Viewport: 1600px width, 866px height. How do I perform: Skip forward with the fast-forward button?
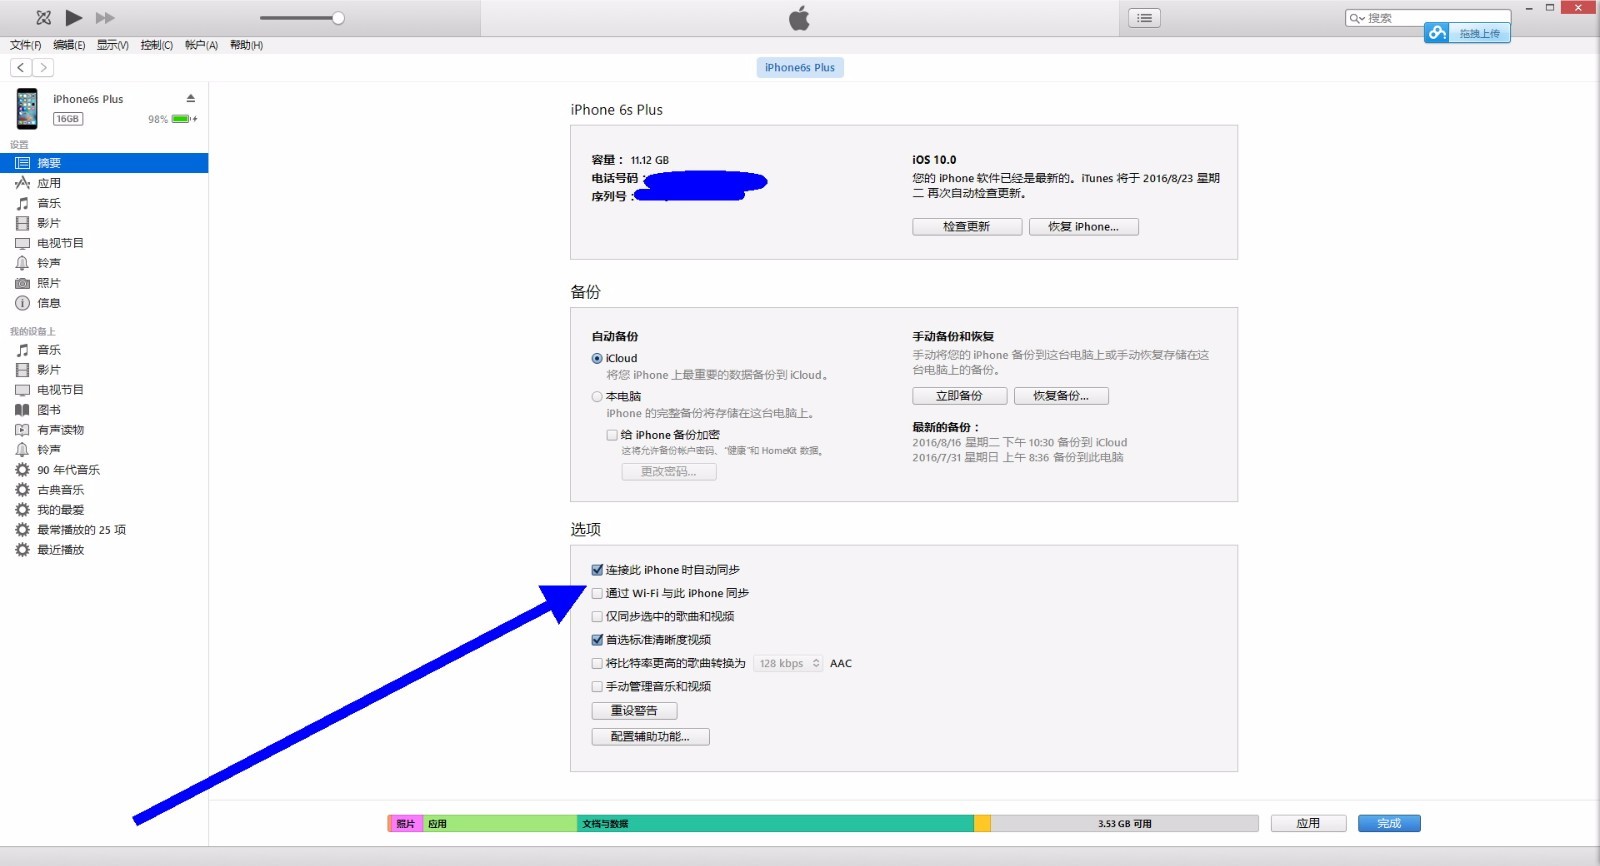pos(105,17)
